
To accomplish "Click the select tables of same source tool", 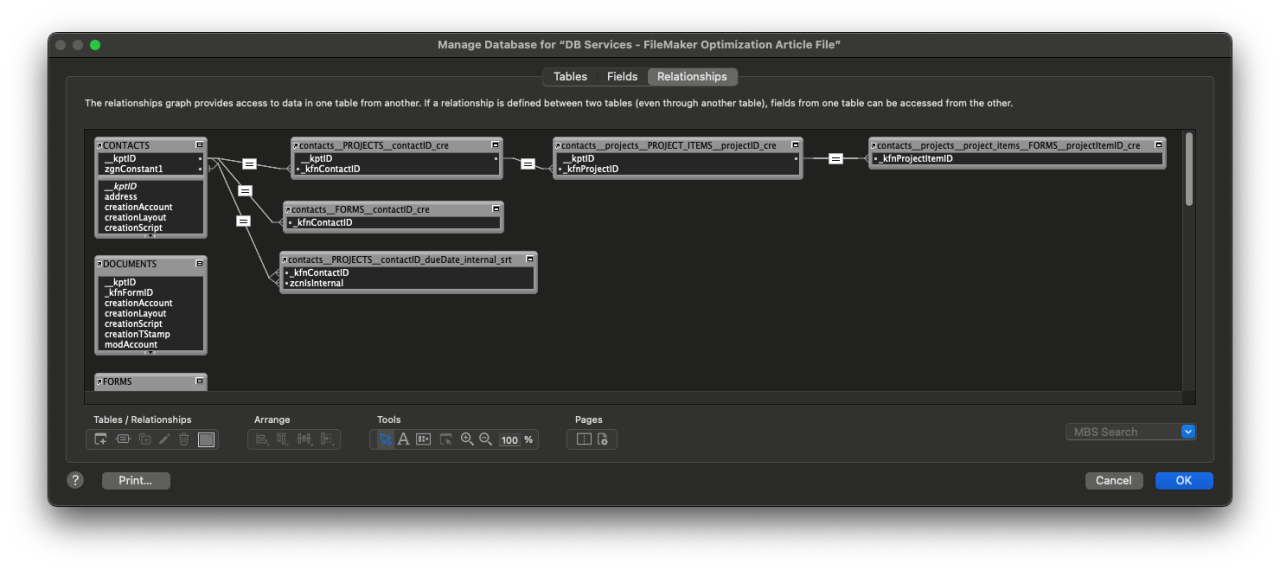I will (x=423, y=439).
